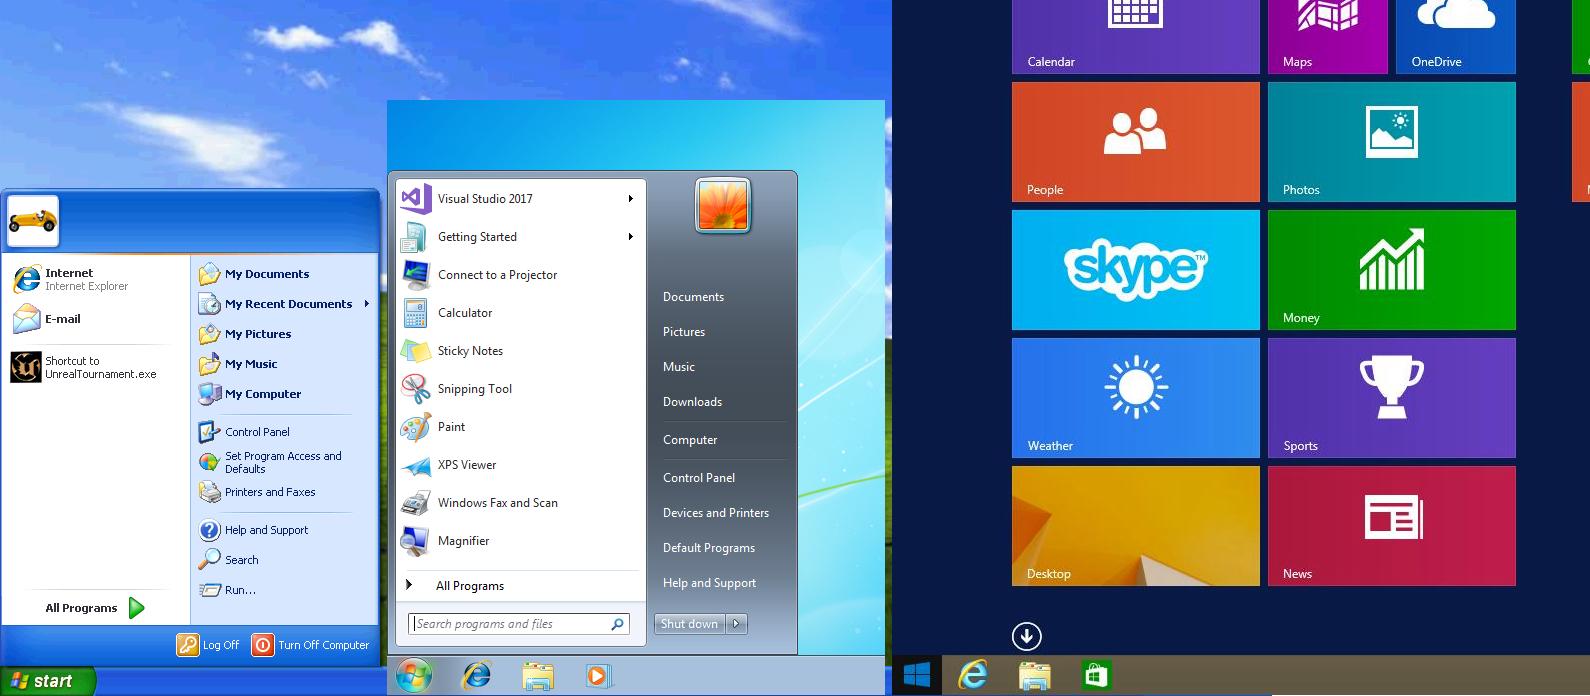Open the OneDrive tile
This screenshot has height=696, width=1590.
click(x=1455, y=37)
